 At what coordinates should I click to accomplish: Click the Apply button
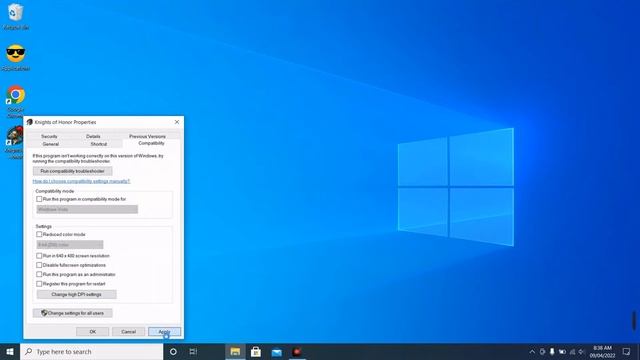point(164,332)
